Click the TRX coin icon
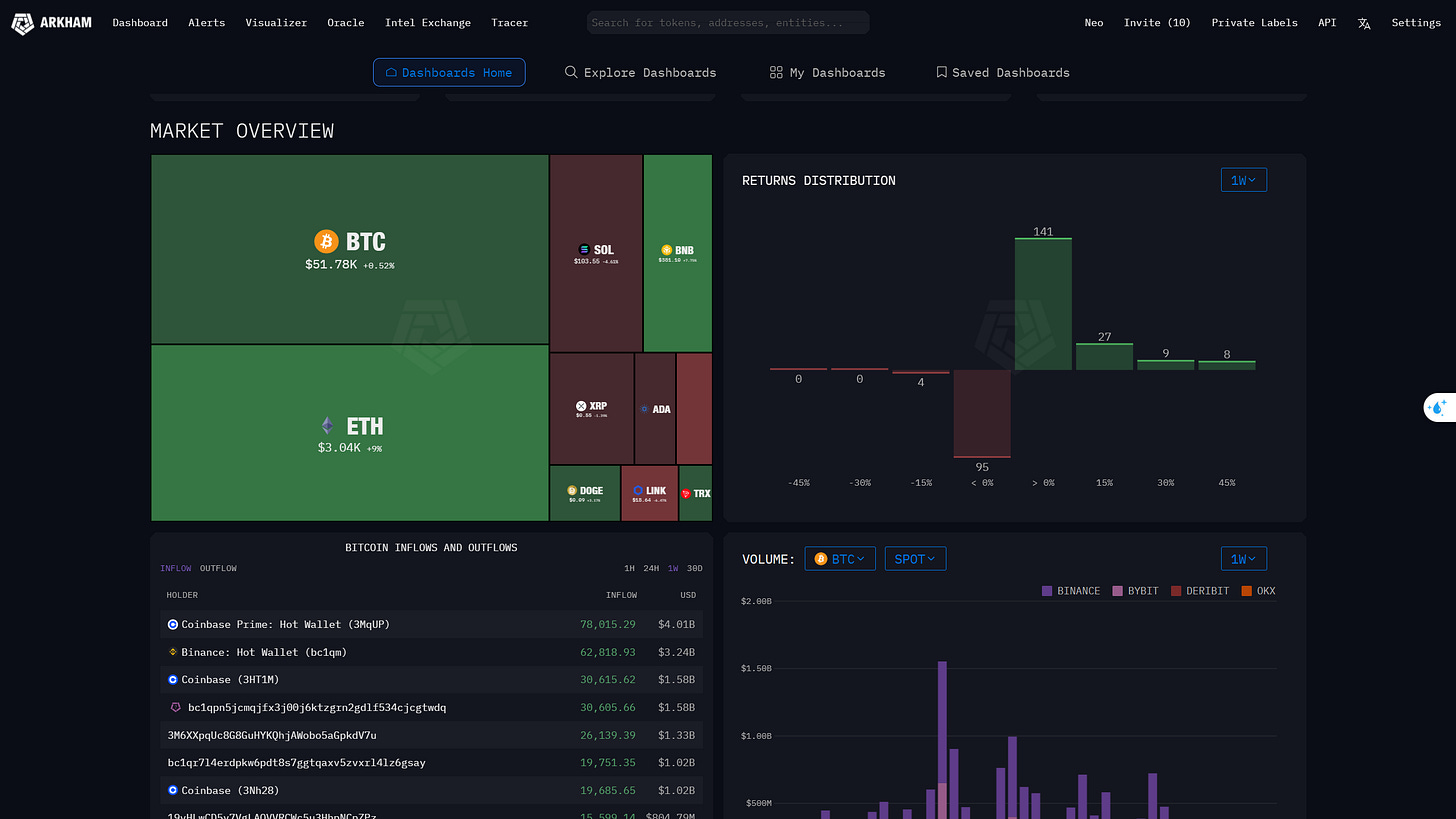The width and height of the screenshot is (1456, 819). coord(686,494)
